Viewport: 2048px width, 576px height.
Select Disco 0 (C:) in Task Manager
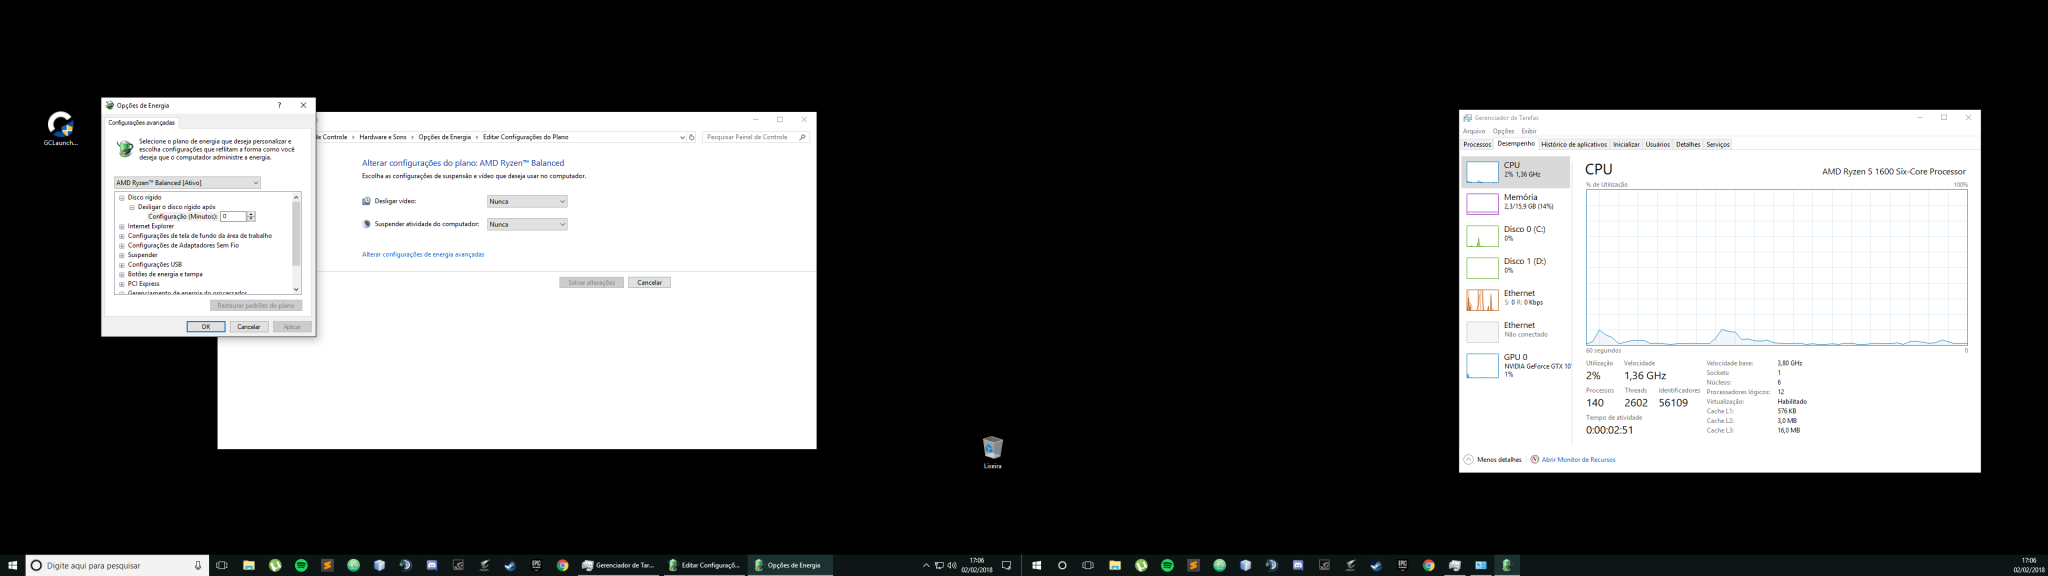coord(1516,235)
